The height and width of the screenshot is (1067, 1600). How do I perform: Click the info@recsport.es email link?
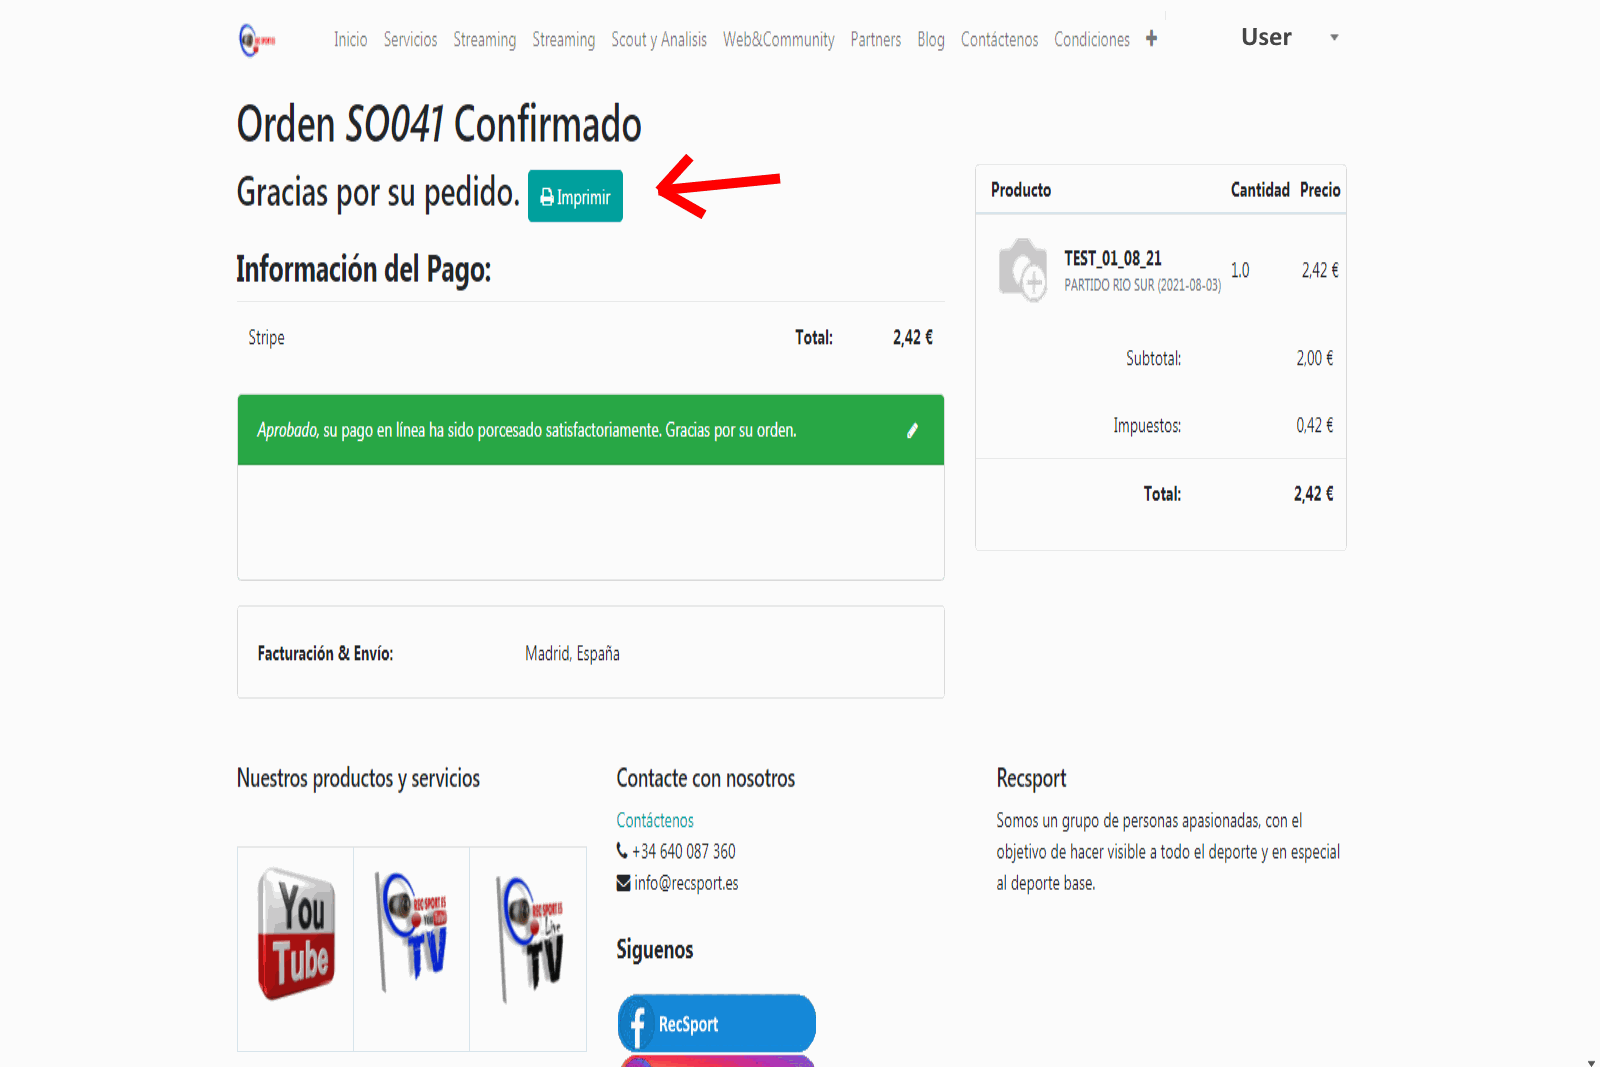point(685,883)
